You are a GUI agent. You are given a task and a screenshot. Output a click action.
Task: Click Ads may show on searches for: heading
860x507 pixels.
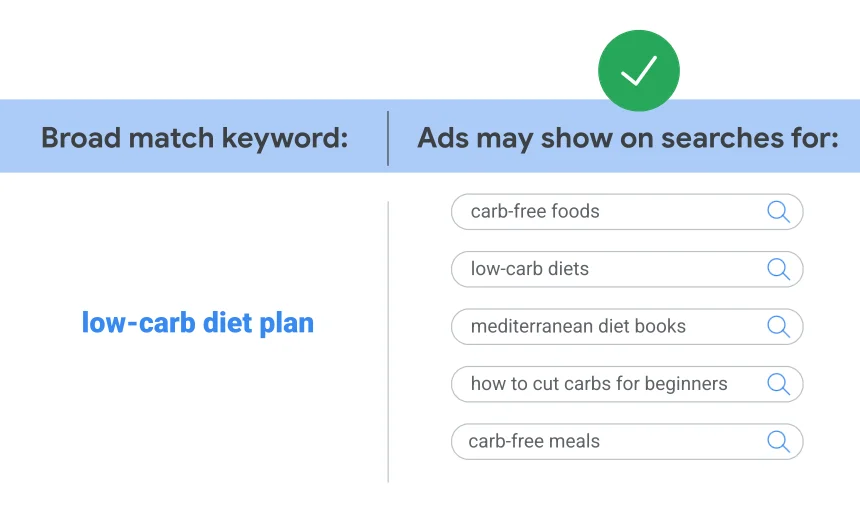coord(628,138)
